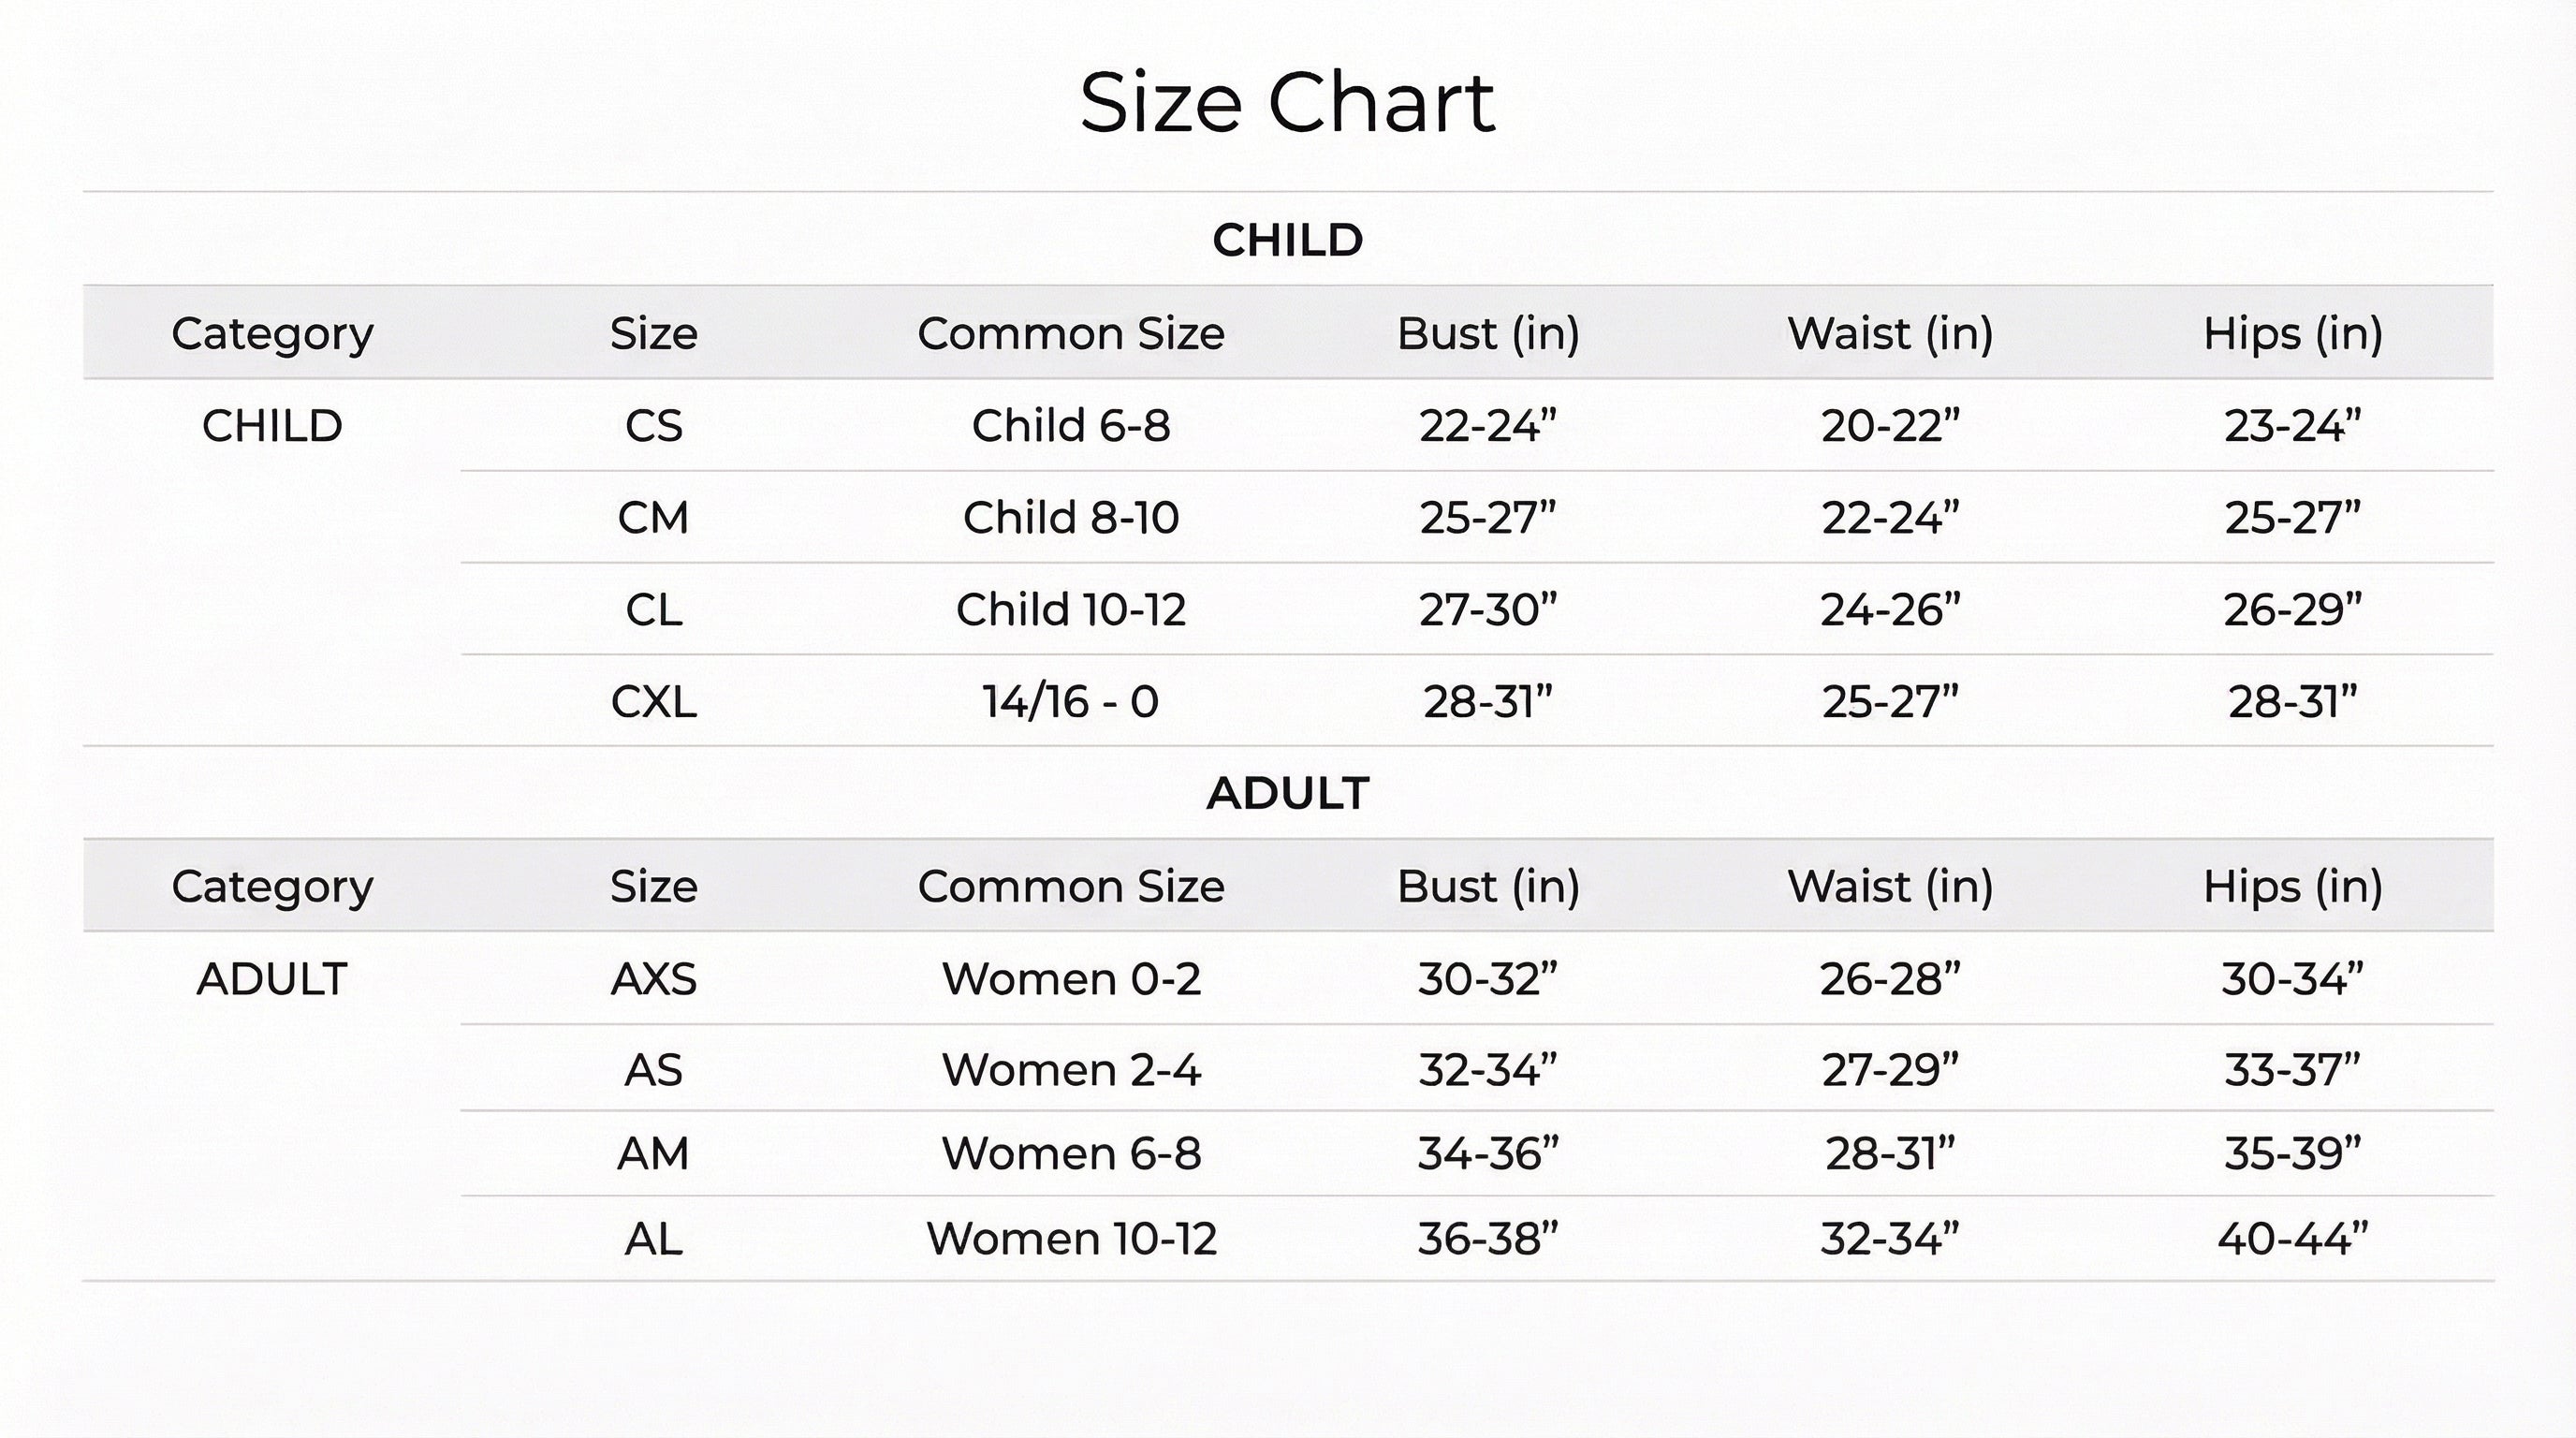Click the AL size cell
Image resolution: width=2576 pixels, height=1438 pixels.
pos(653,1239)
